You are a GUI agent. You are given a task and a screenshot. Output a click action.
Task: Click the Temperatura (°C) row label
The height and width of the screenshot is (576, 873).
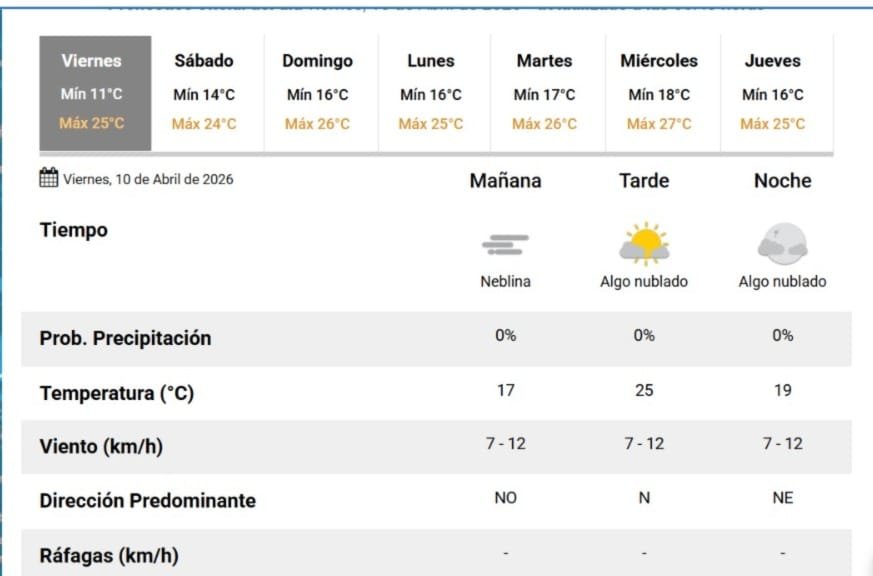pos(116,393)
